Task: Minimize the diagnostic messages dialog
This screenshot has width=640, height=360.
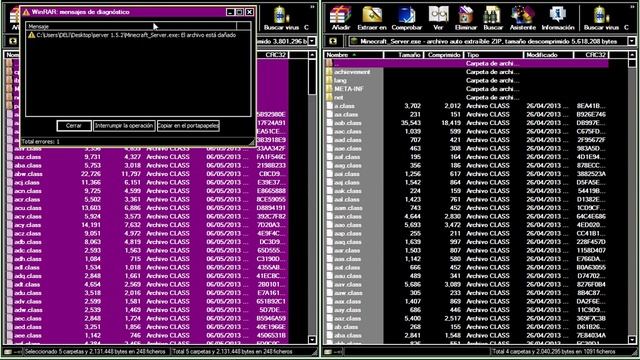Action: [230, 12]
